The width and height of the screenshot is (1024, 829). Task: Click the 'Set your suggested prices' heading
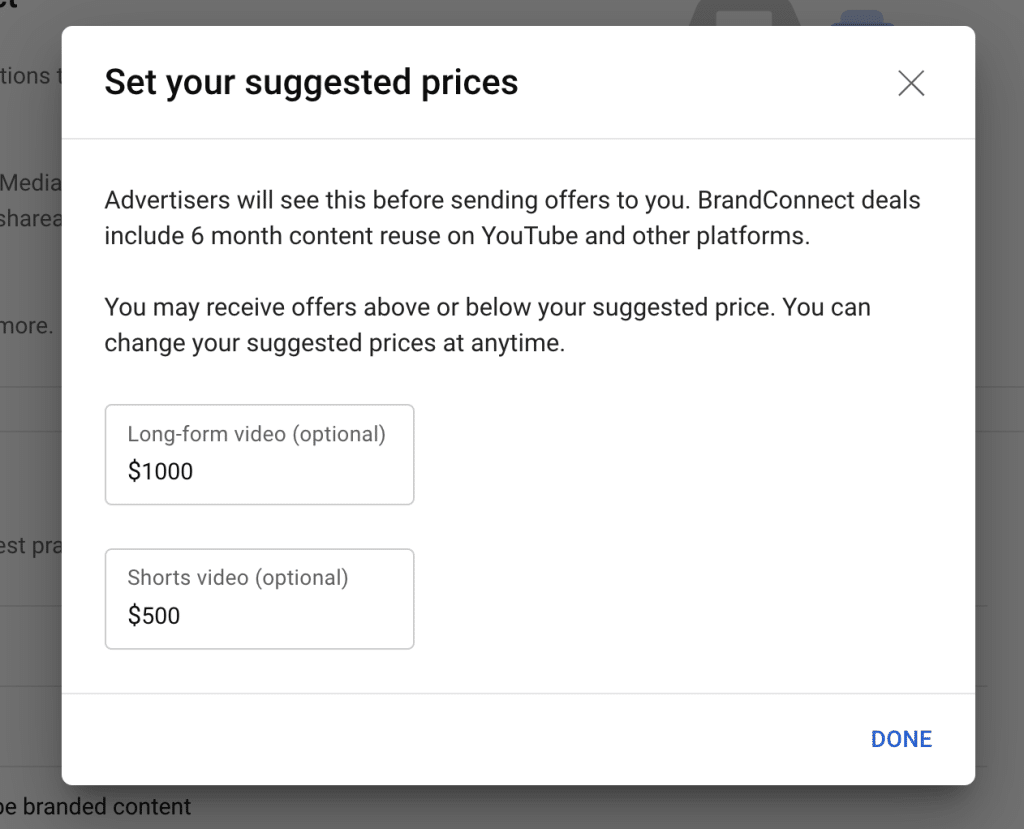click(311, 82)
